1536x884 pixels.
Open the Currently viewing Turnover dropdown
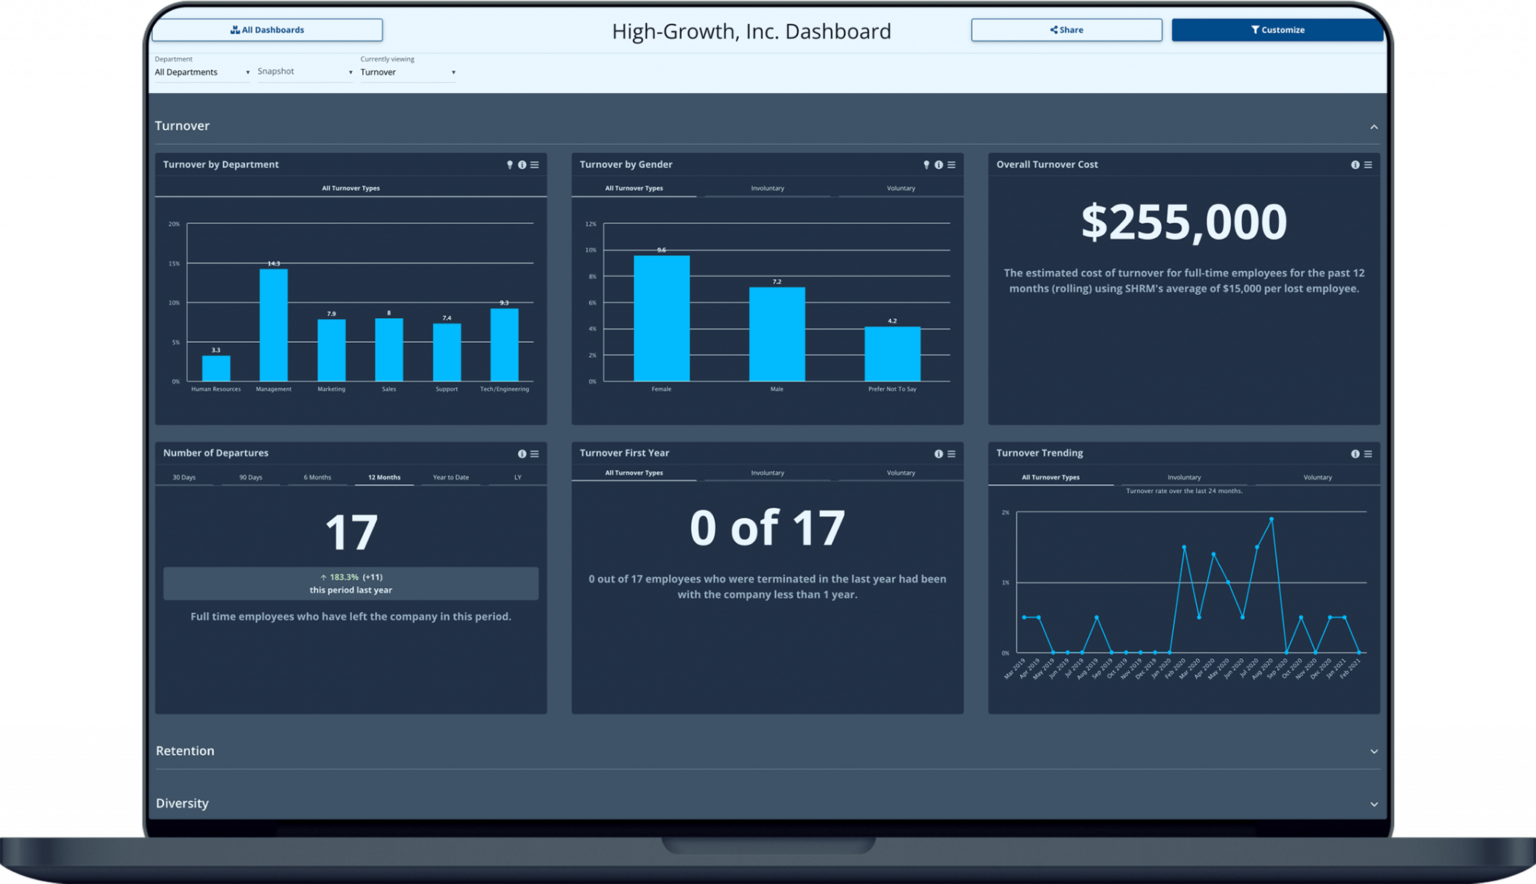pyautogui.click(x=405, y=71)
